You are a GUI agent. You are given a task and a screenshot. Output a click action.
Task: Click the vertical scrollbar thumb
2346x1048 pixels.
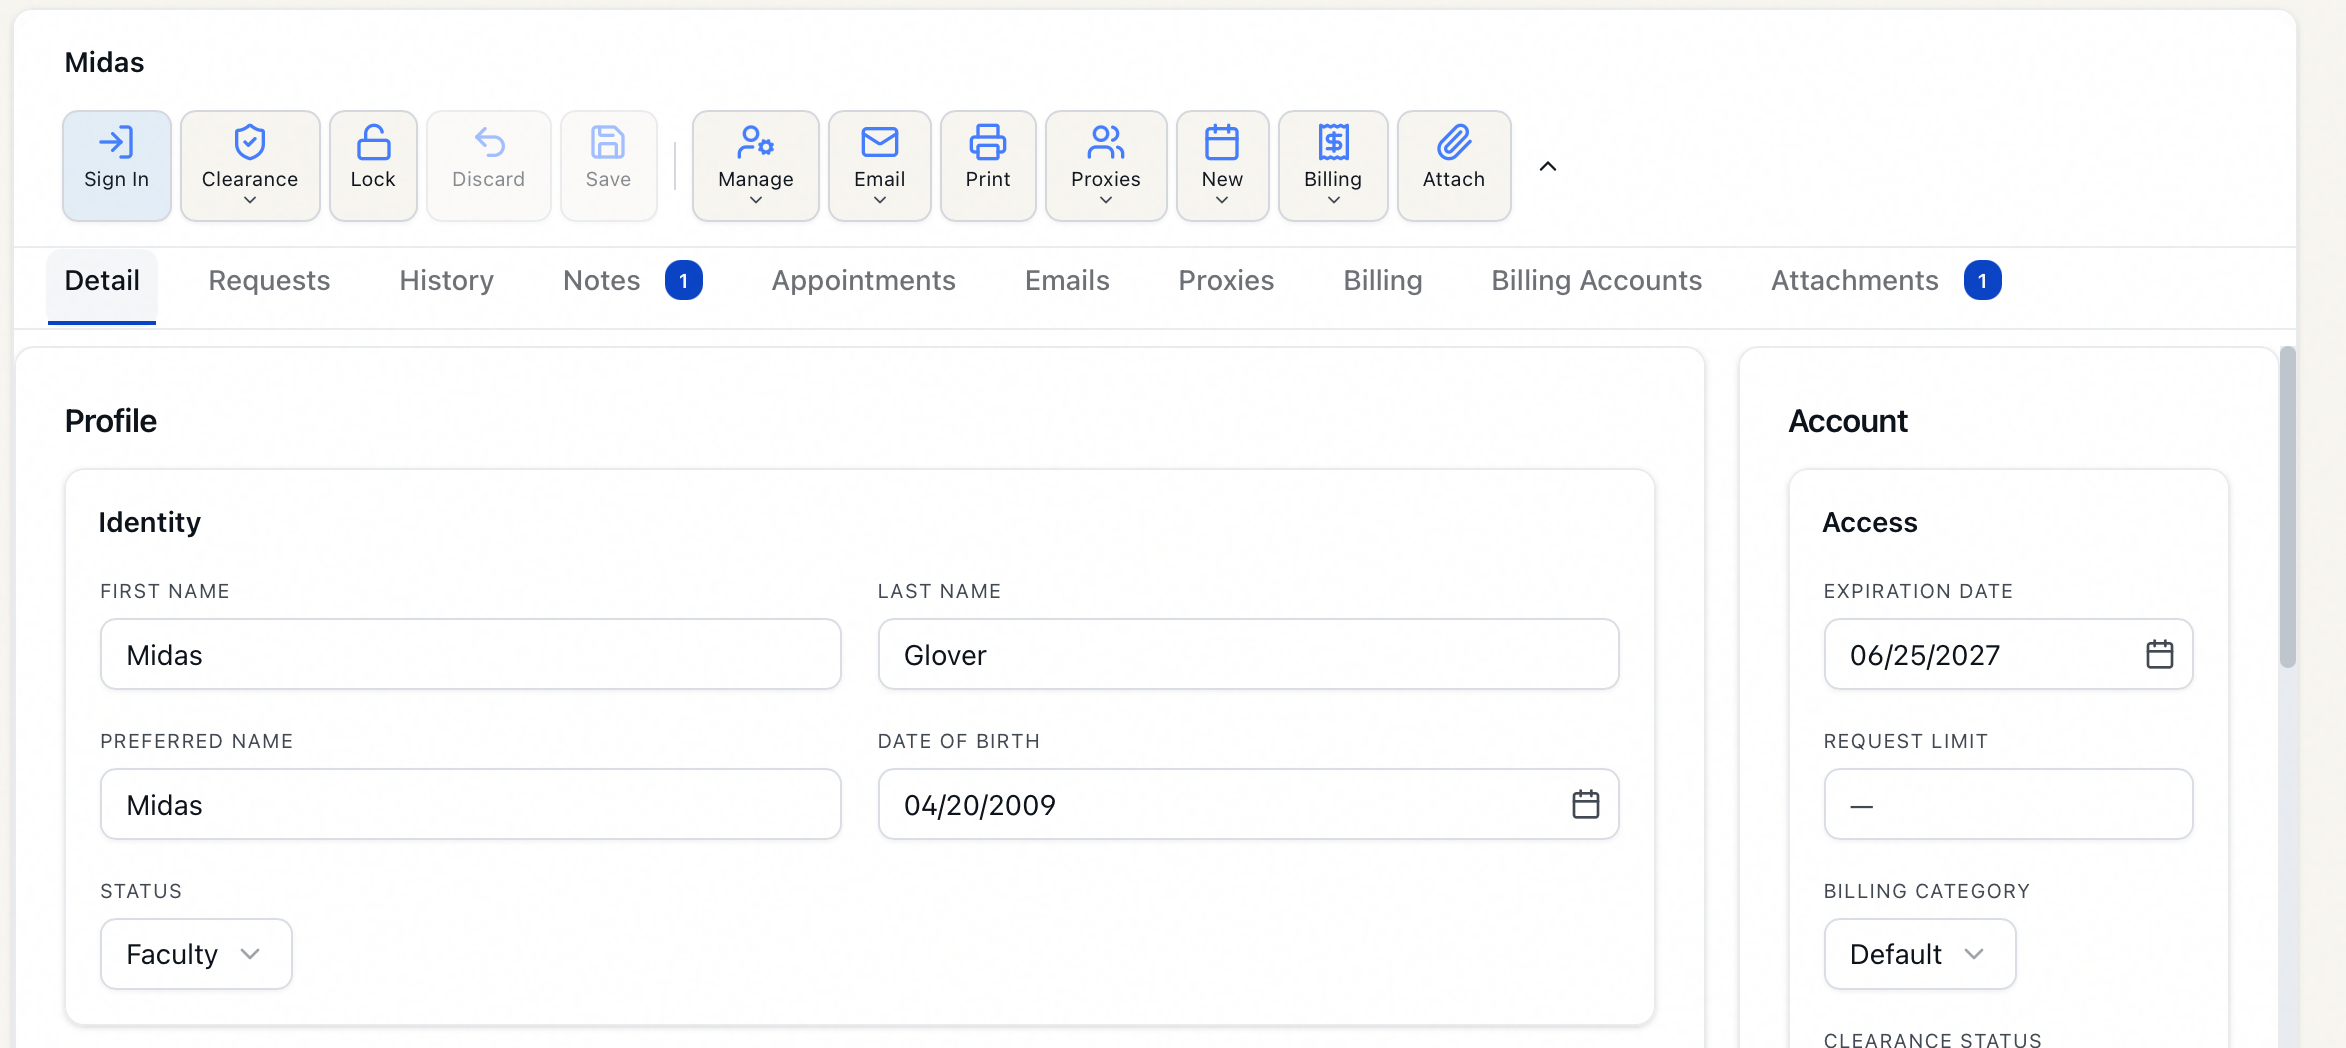(2288, 507)
